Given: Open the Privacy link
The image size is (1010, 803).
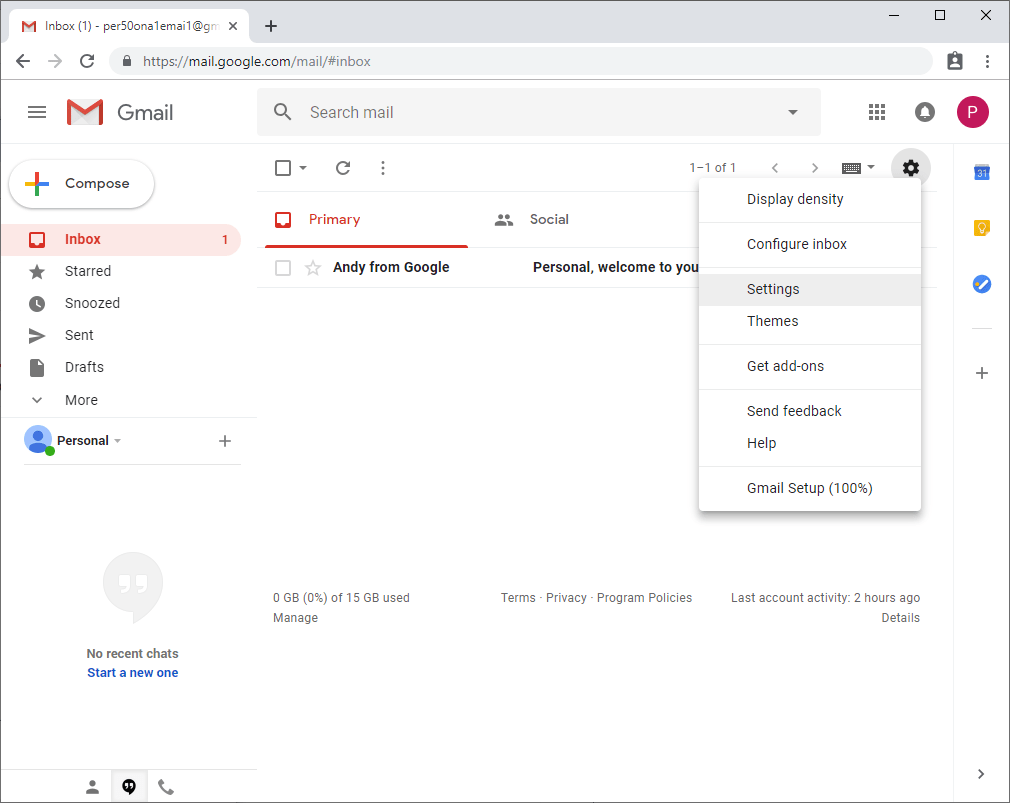Looking at the screenshot, I should 566,598.
